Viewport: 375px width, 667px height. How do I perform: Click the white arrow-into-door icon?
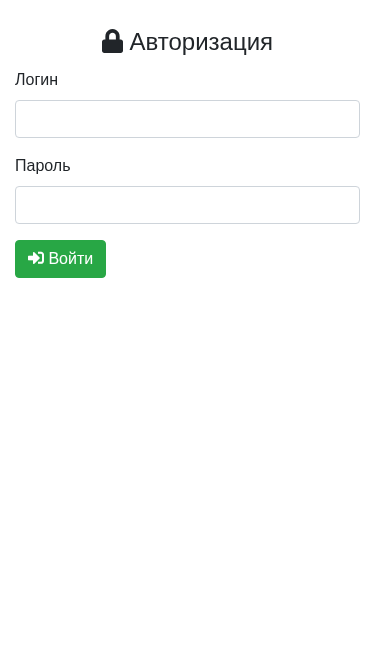click(36, 258)
